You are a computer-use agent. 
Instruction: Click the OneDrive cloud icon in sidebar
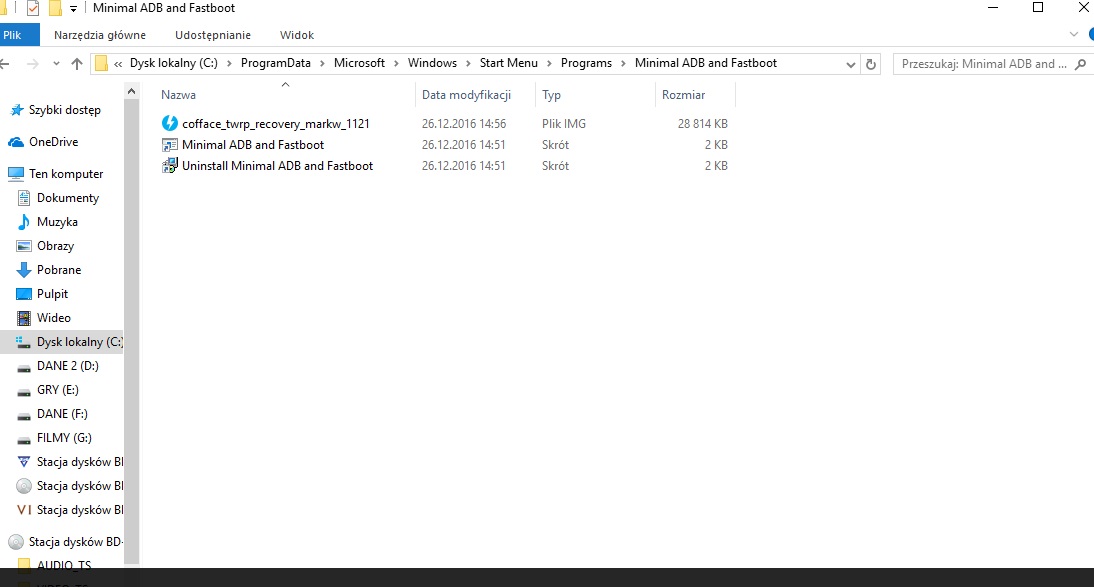(15, 142)
